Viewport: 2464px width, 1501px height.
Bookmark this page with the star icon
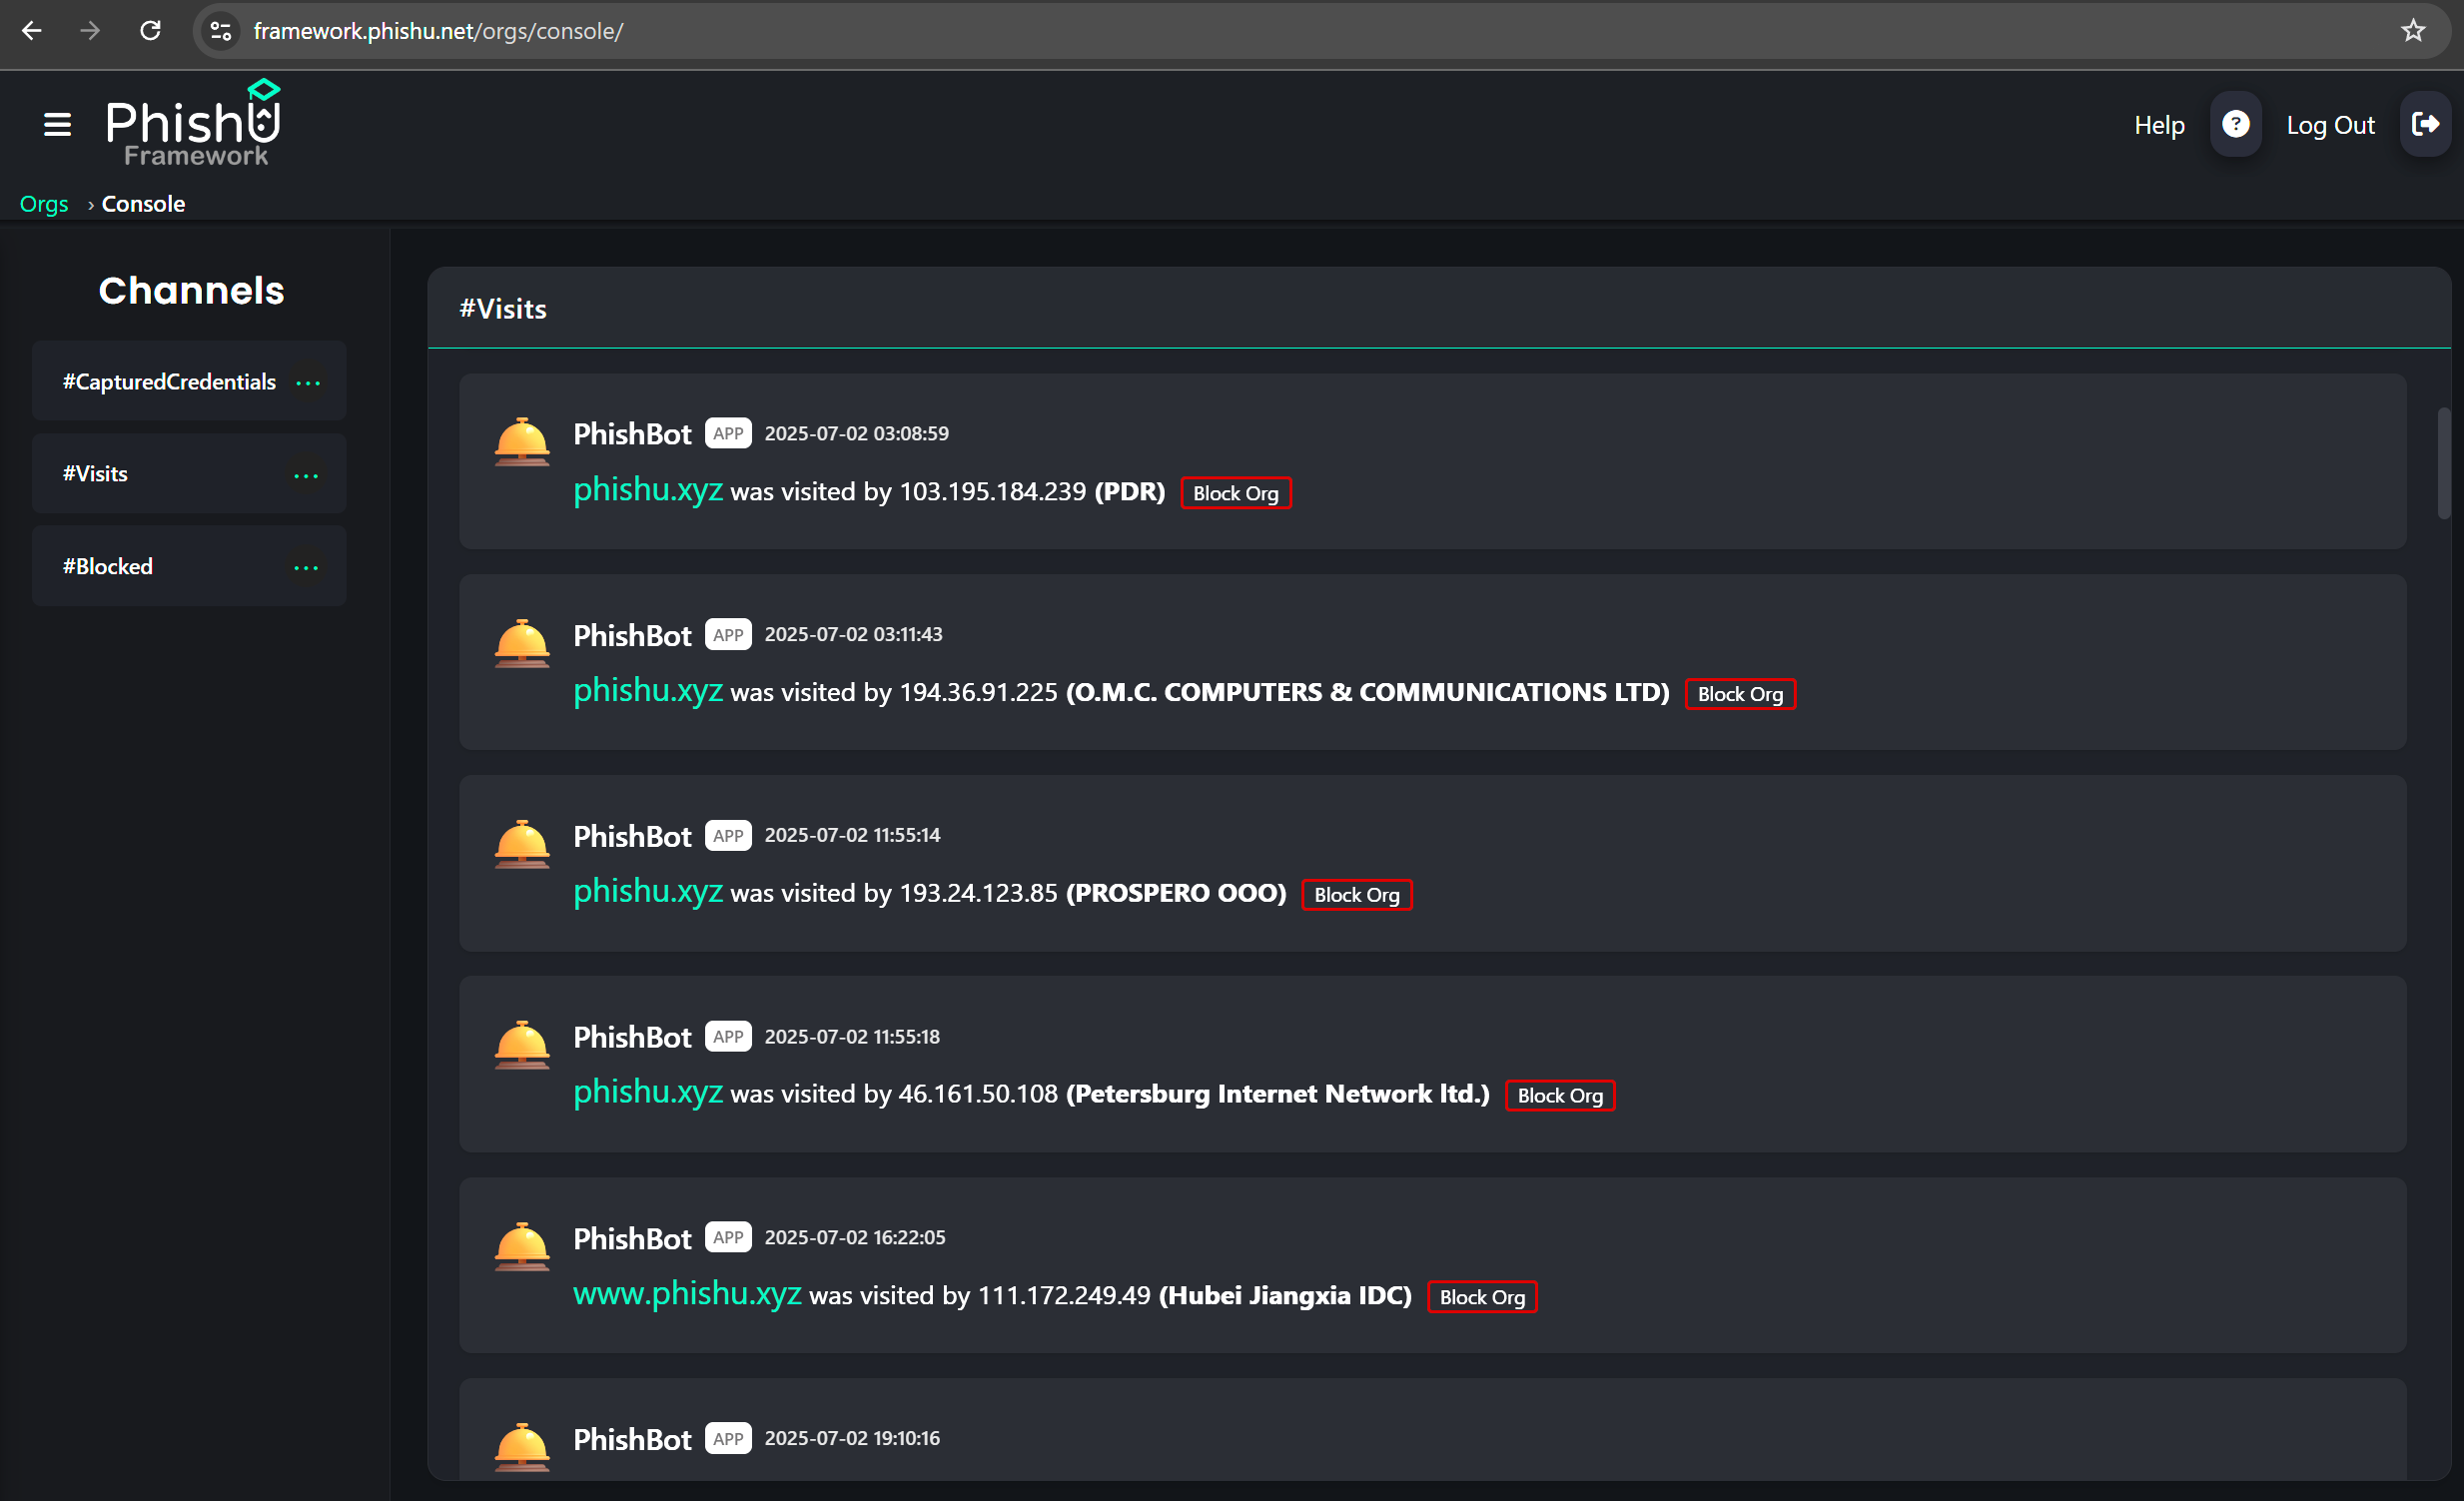tap(2413, 31)
